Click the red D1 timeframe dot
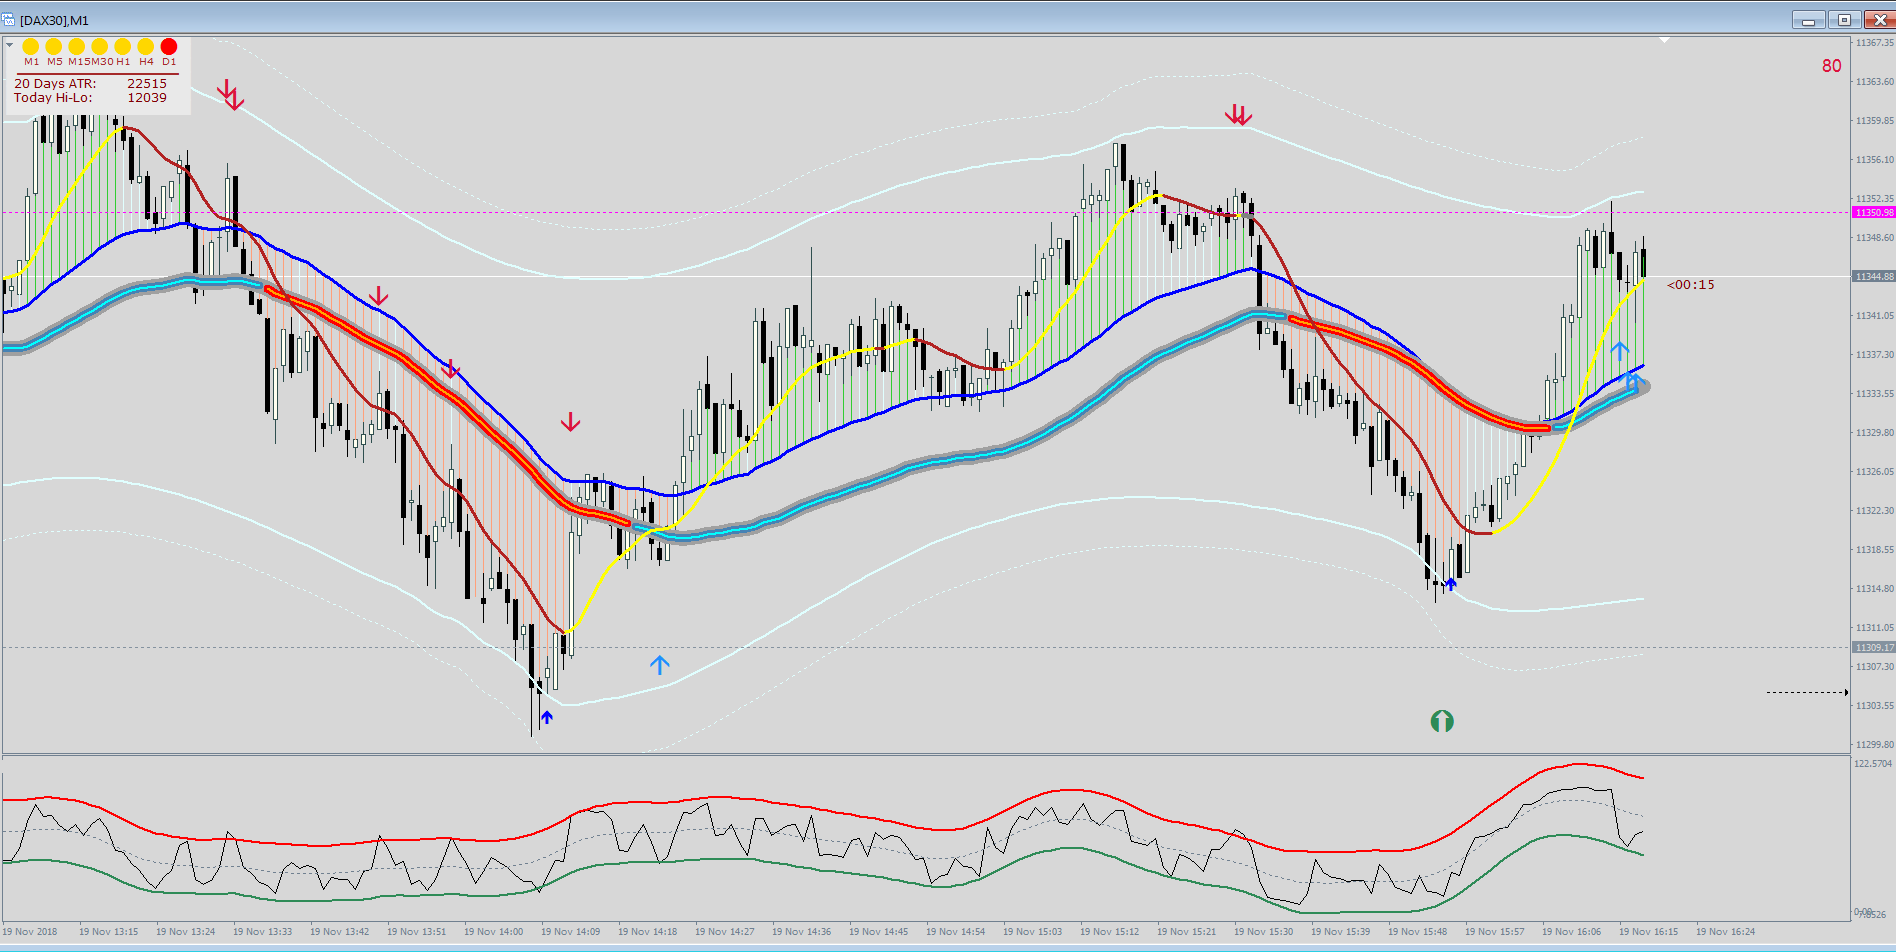 pos(169,46)
